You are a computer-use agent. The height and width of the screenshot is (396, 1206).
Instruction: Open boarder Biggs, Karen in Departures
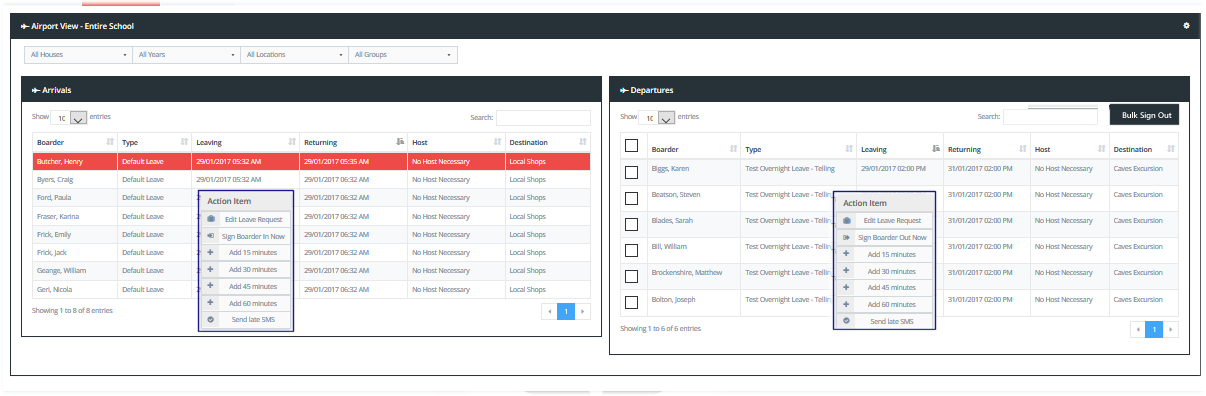click(x=670, y=169)
